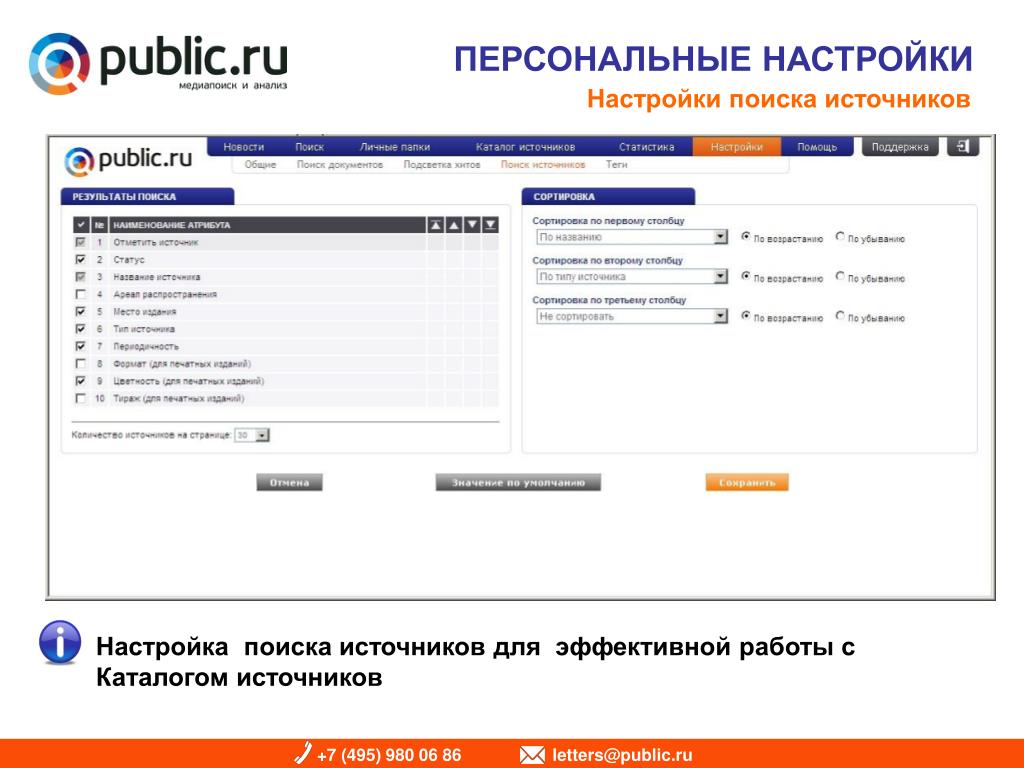
Task: Click the № column header
Action: 99,225
